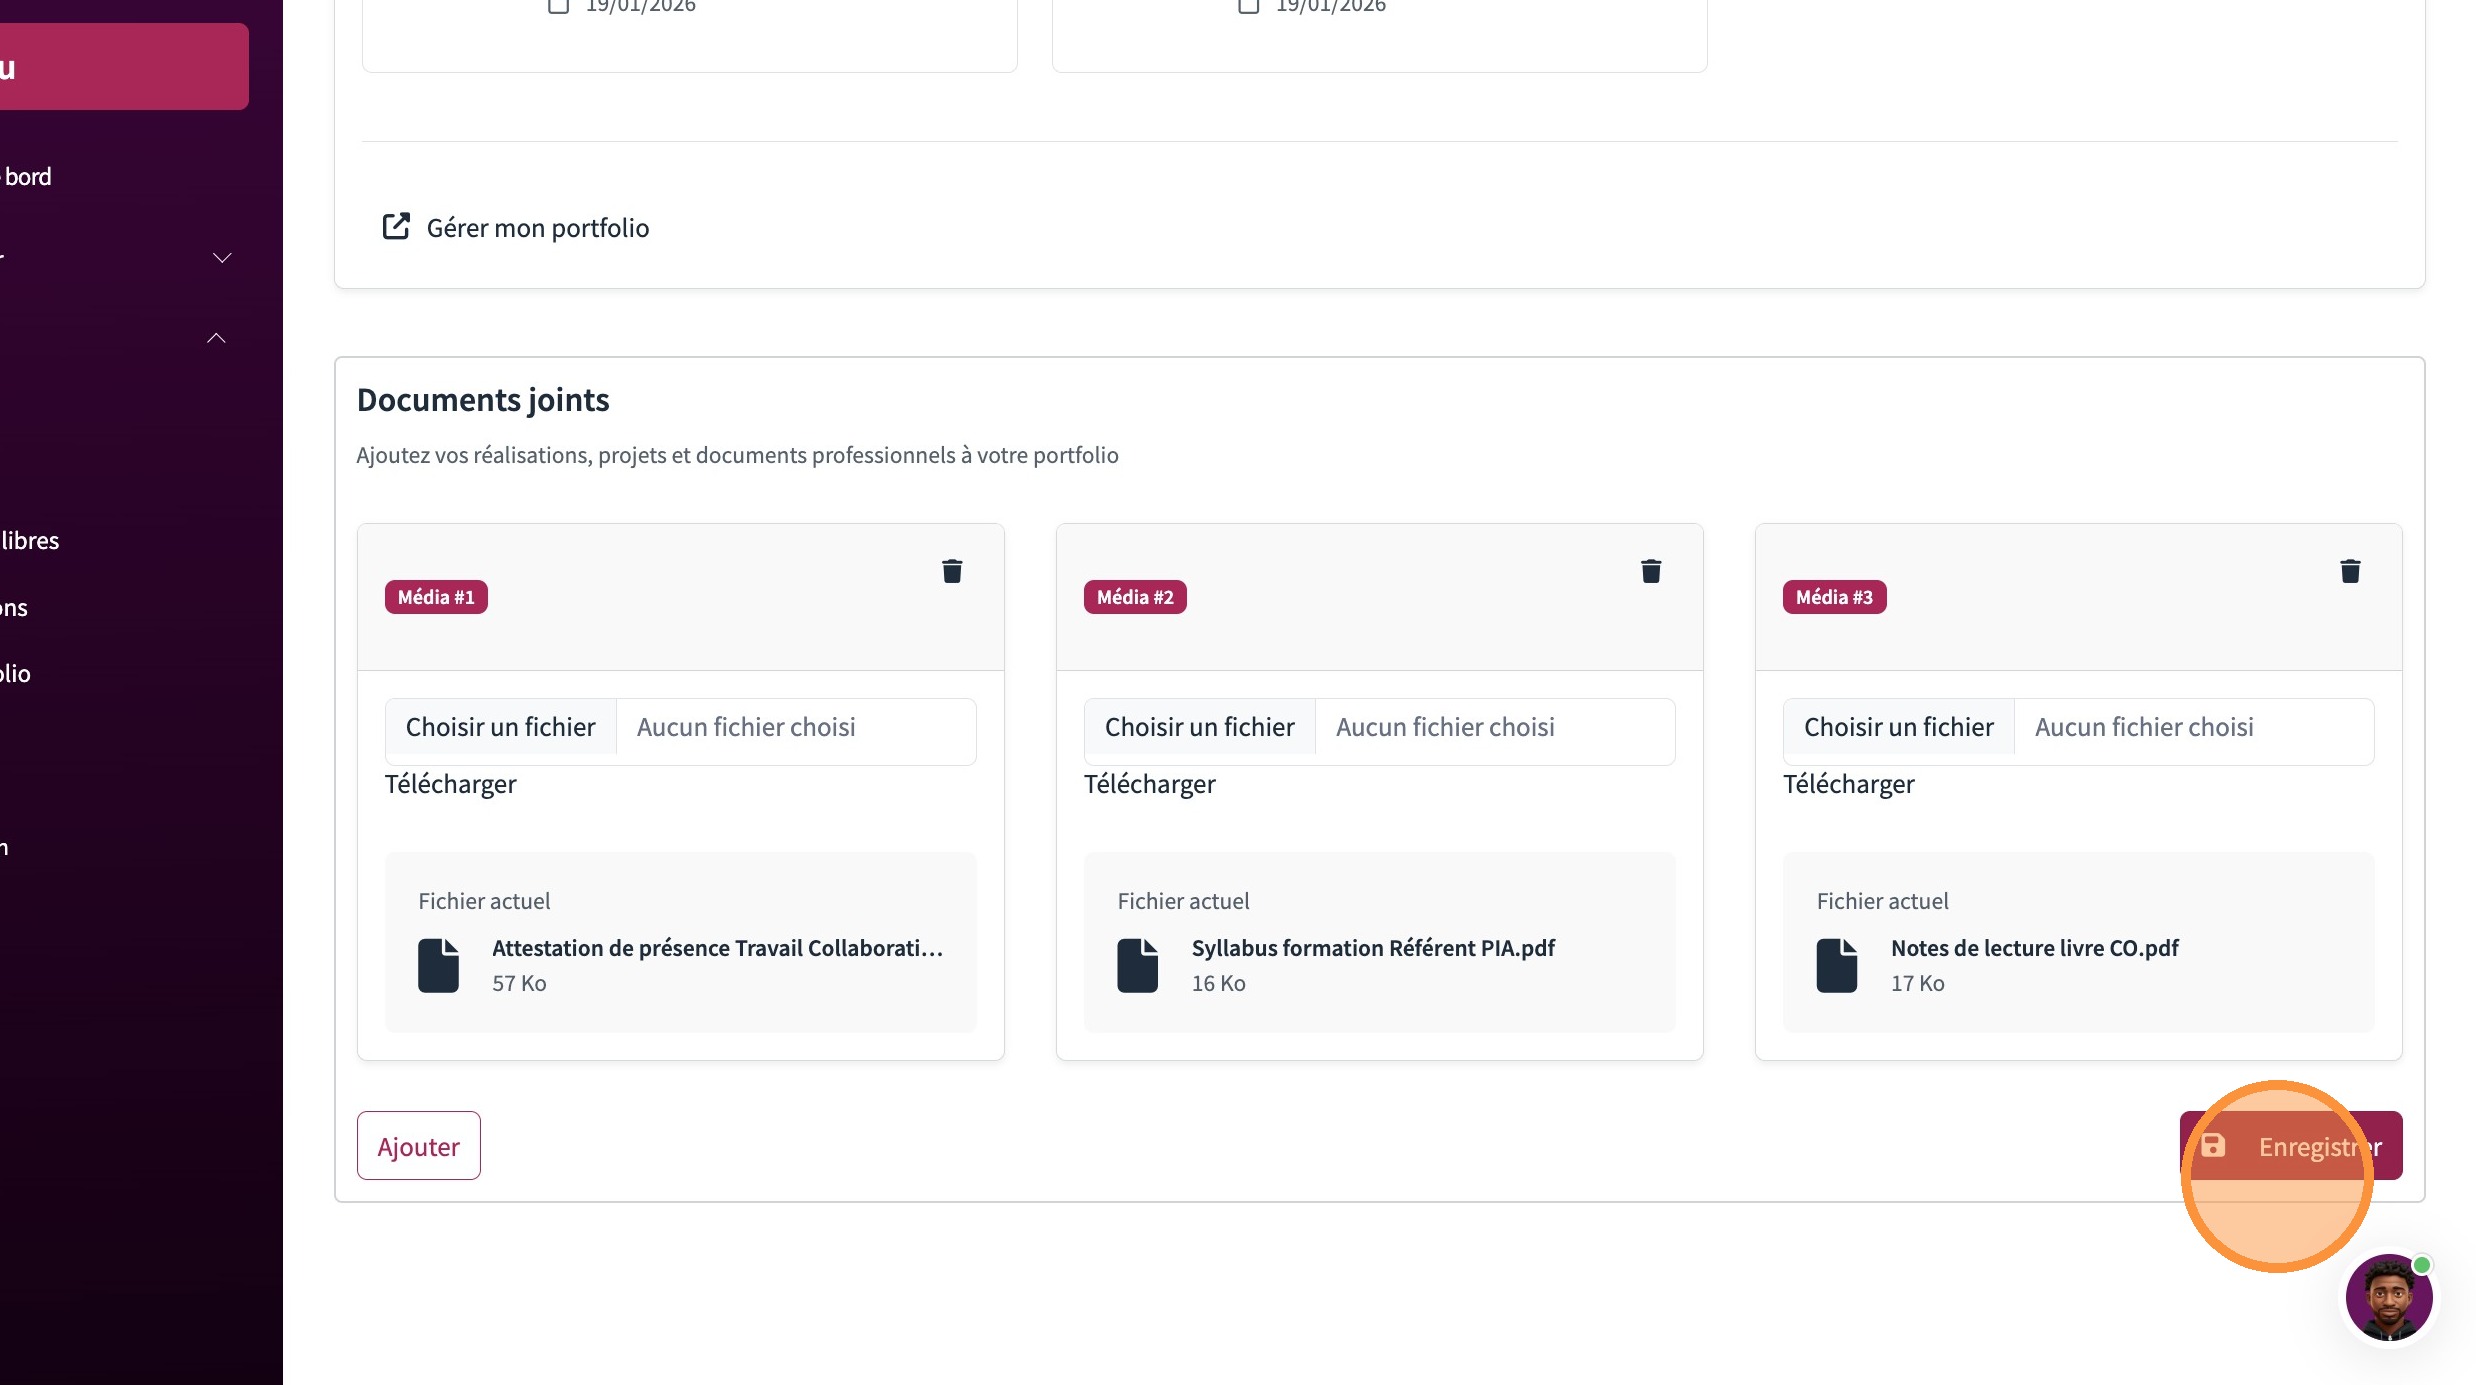Click trash icon on Média #3
Screen dimensions: 2476x1385
[x=2349, y=571]
